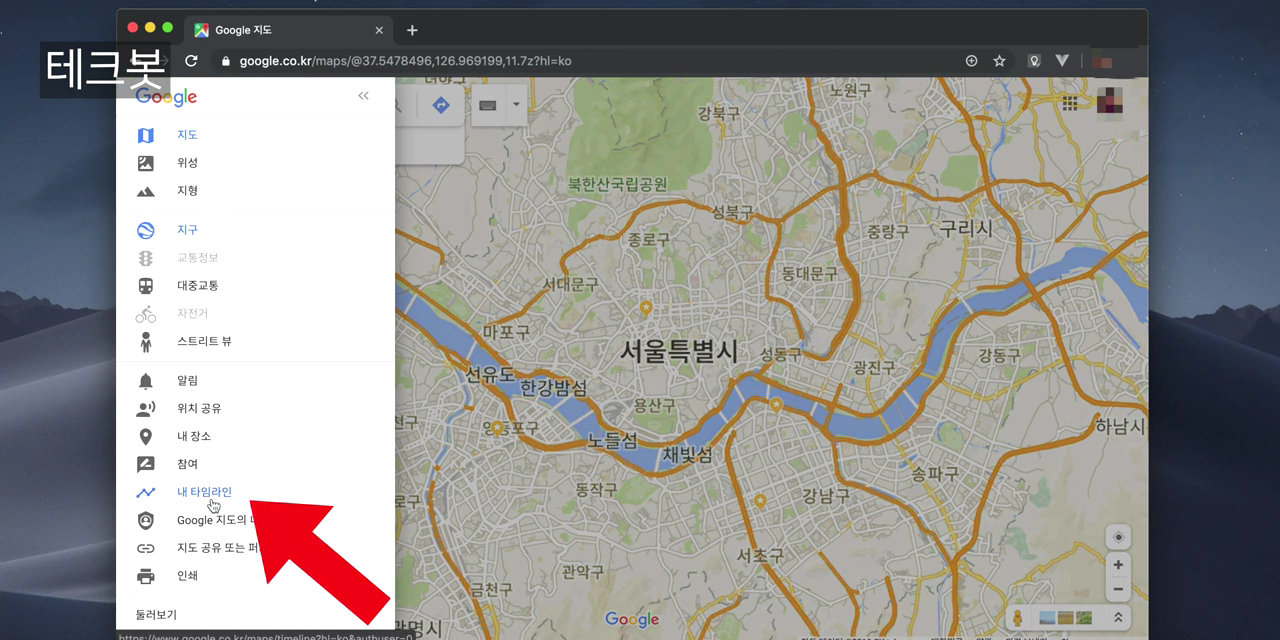
Task: Click the zoom plus icon in address bar
Action: (x=971, y=61)
